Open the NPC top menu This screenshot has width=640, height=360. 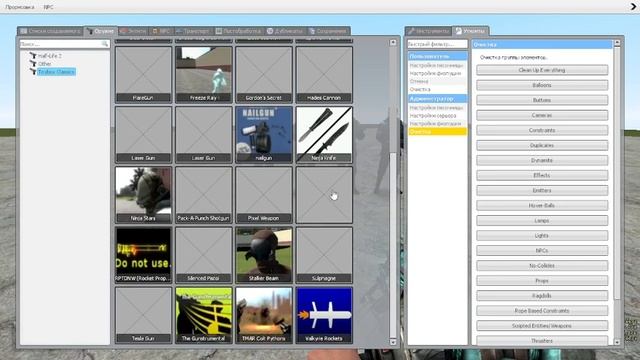pyautogui.click(x=48, y=7)
